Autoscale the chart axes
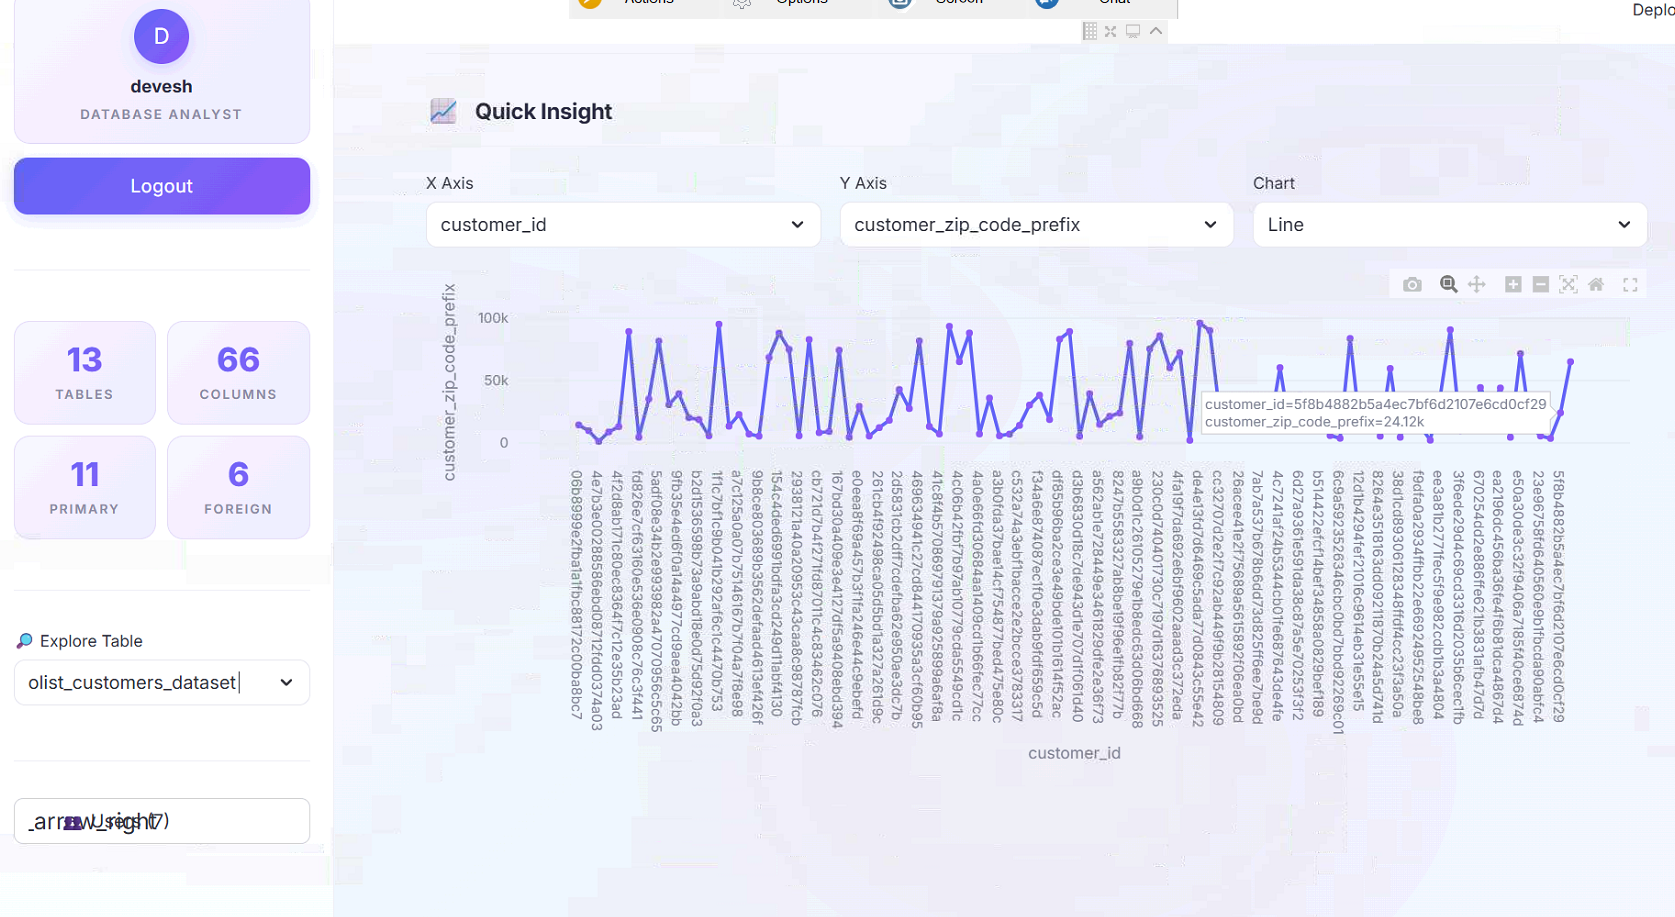This screenshot has height=917, width=1675. [x=1568, y=285]
